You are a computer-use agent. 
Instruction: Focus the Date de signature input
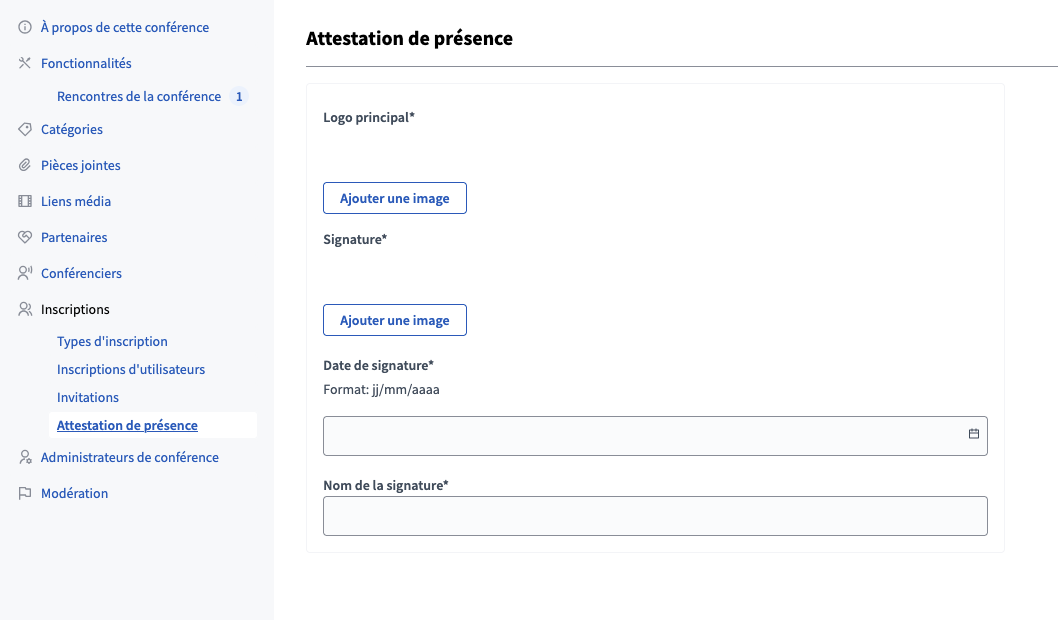(640, 436)
